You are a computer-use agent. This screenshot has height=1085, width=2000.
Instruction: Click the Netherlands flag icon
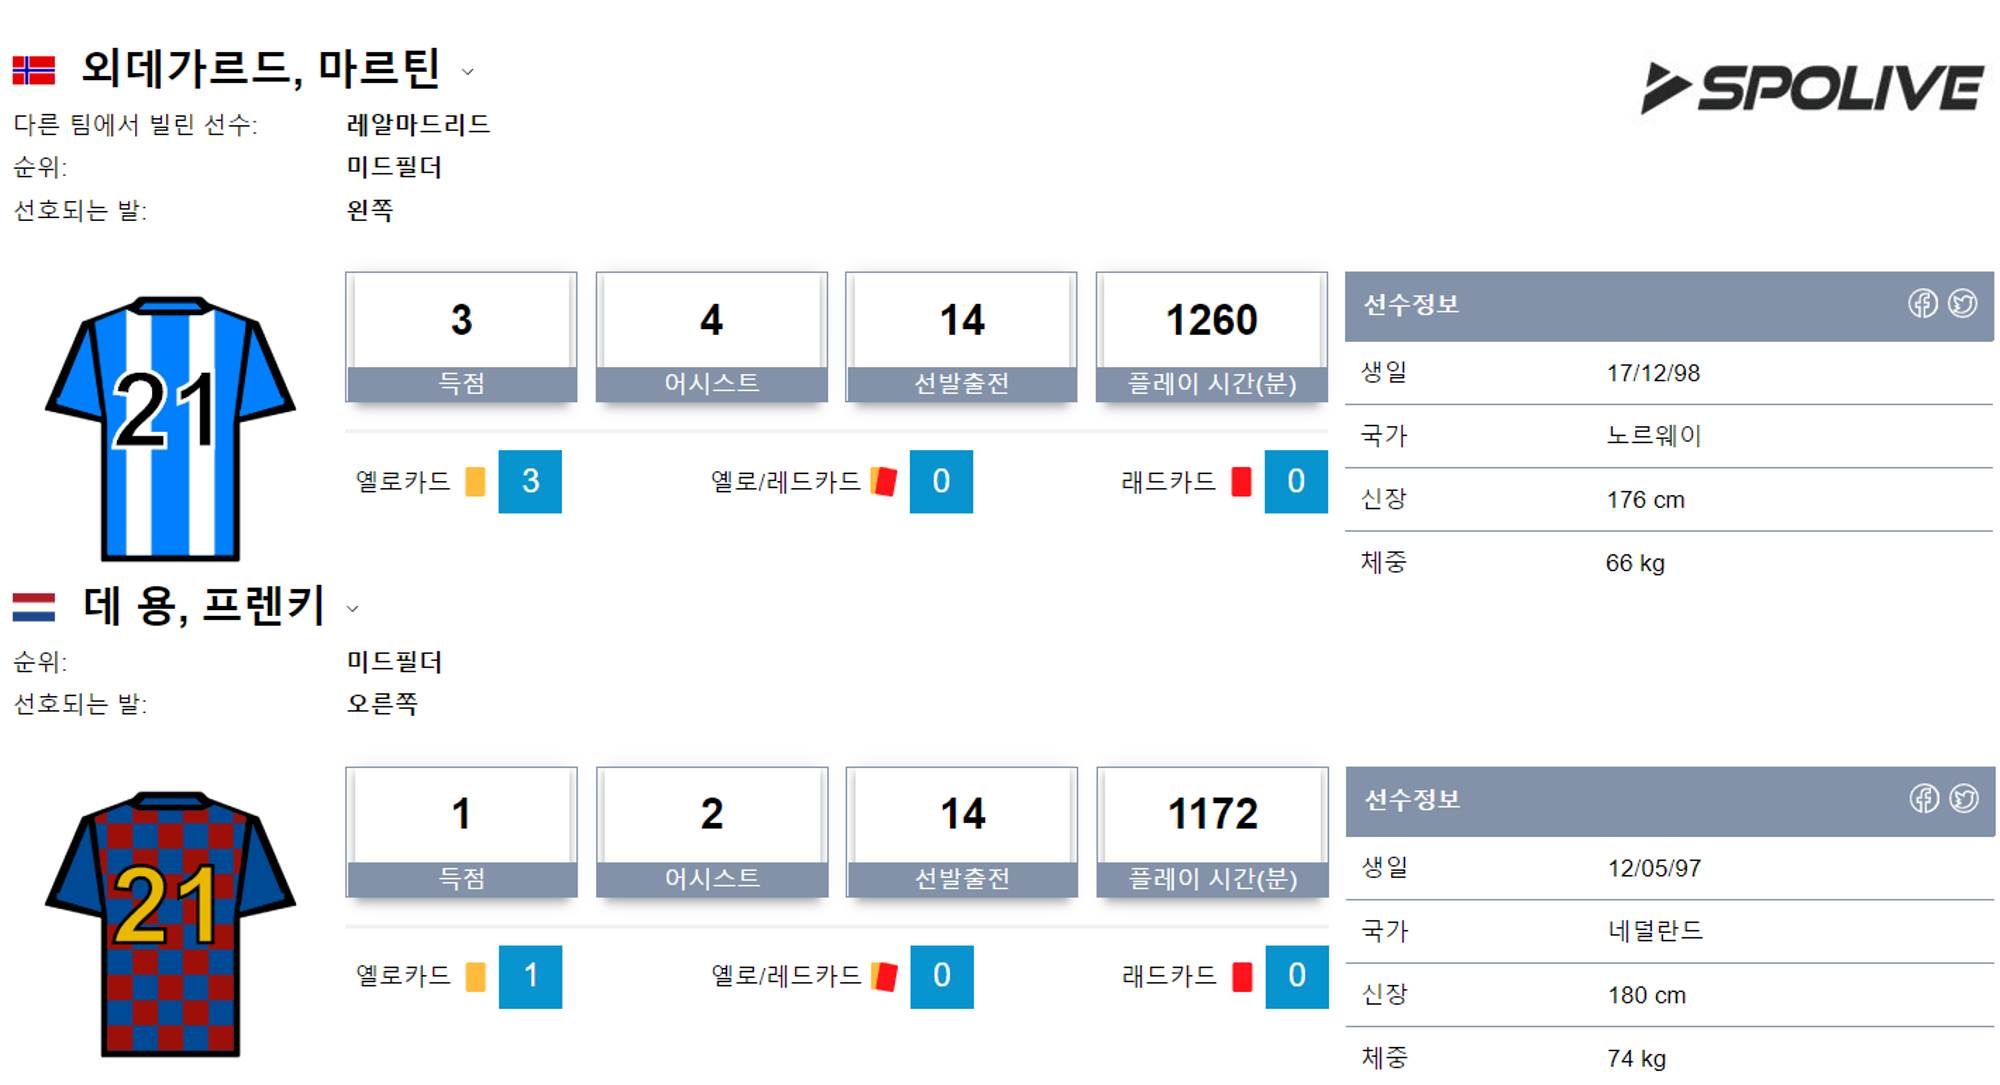point(34,606)
